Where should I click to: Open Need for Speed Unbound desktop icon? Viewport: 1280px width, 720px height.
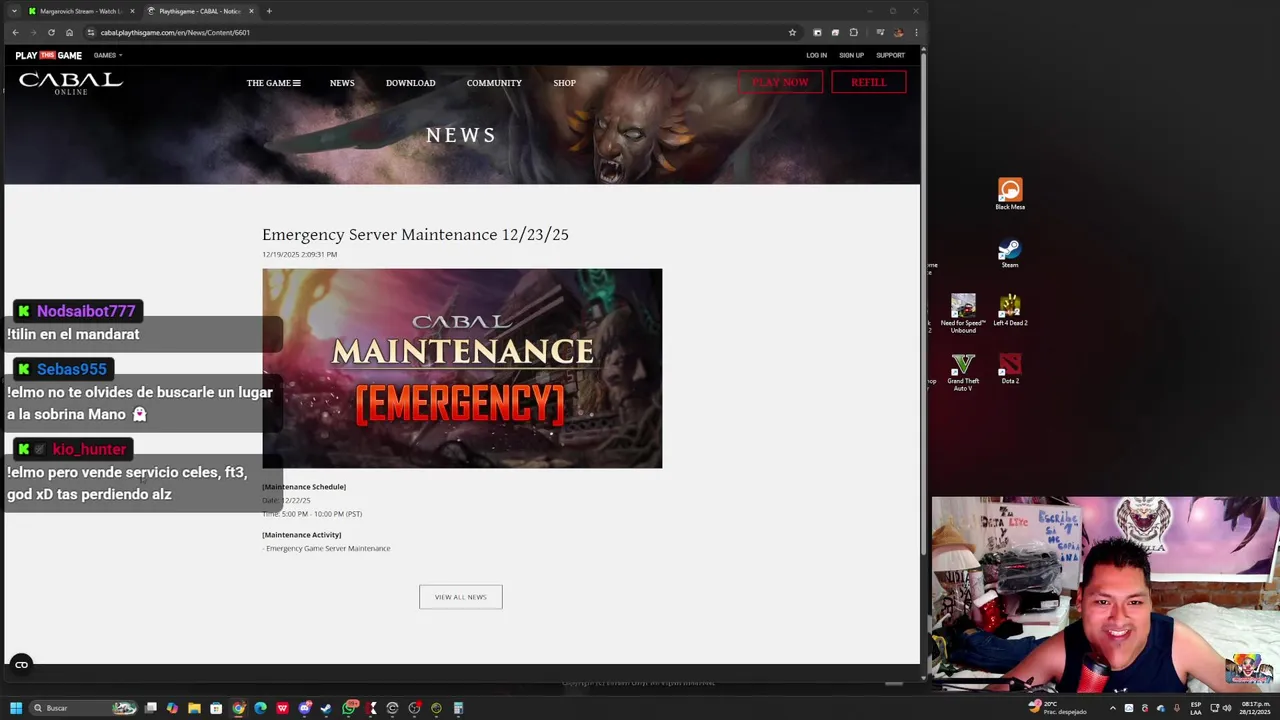(963, 313)
